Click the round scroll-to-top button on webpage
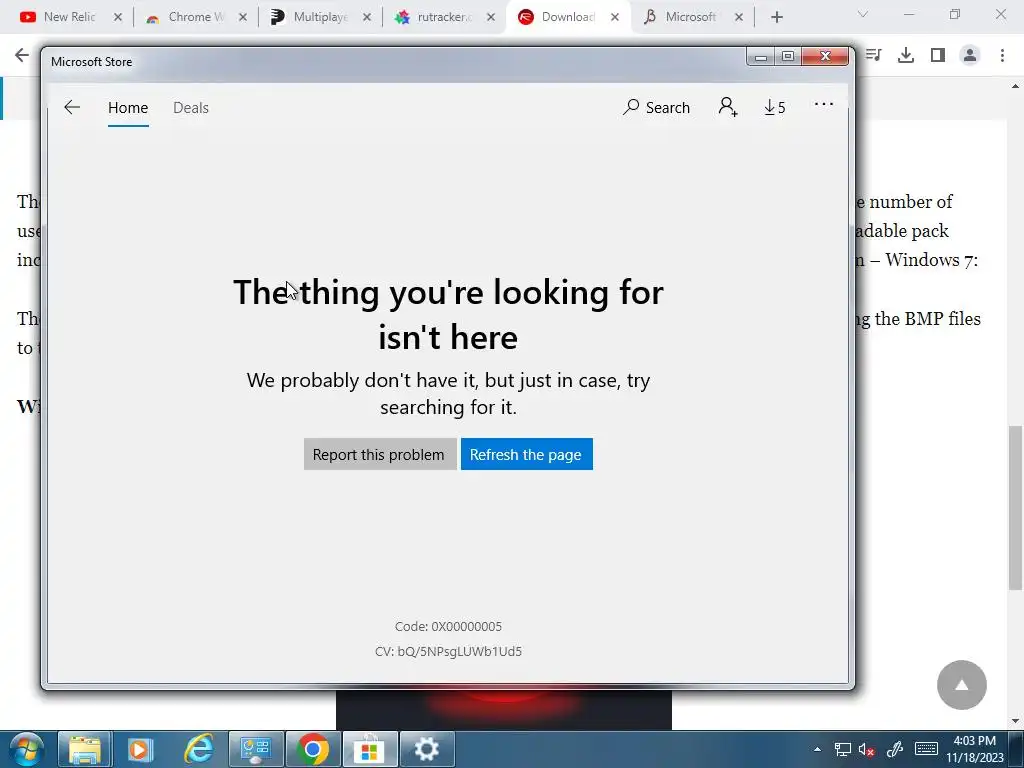The image size is (1024, 768). click(x=962, y=685)
